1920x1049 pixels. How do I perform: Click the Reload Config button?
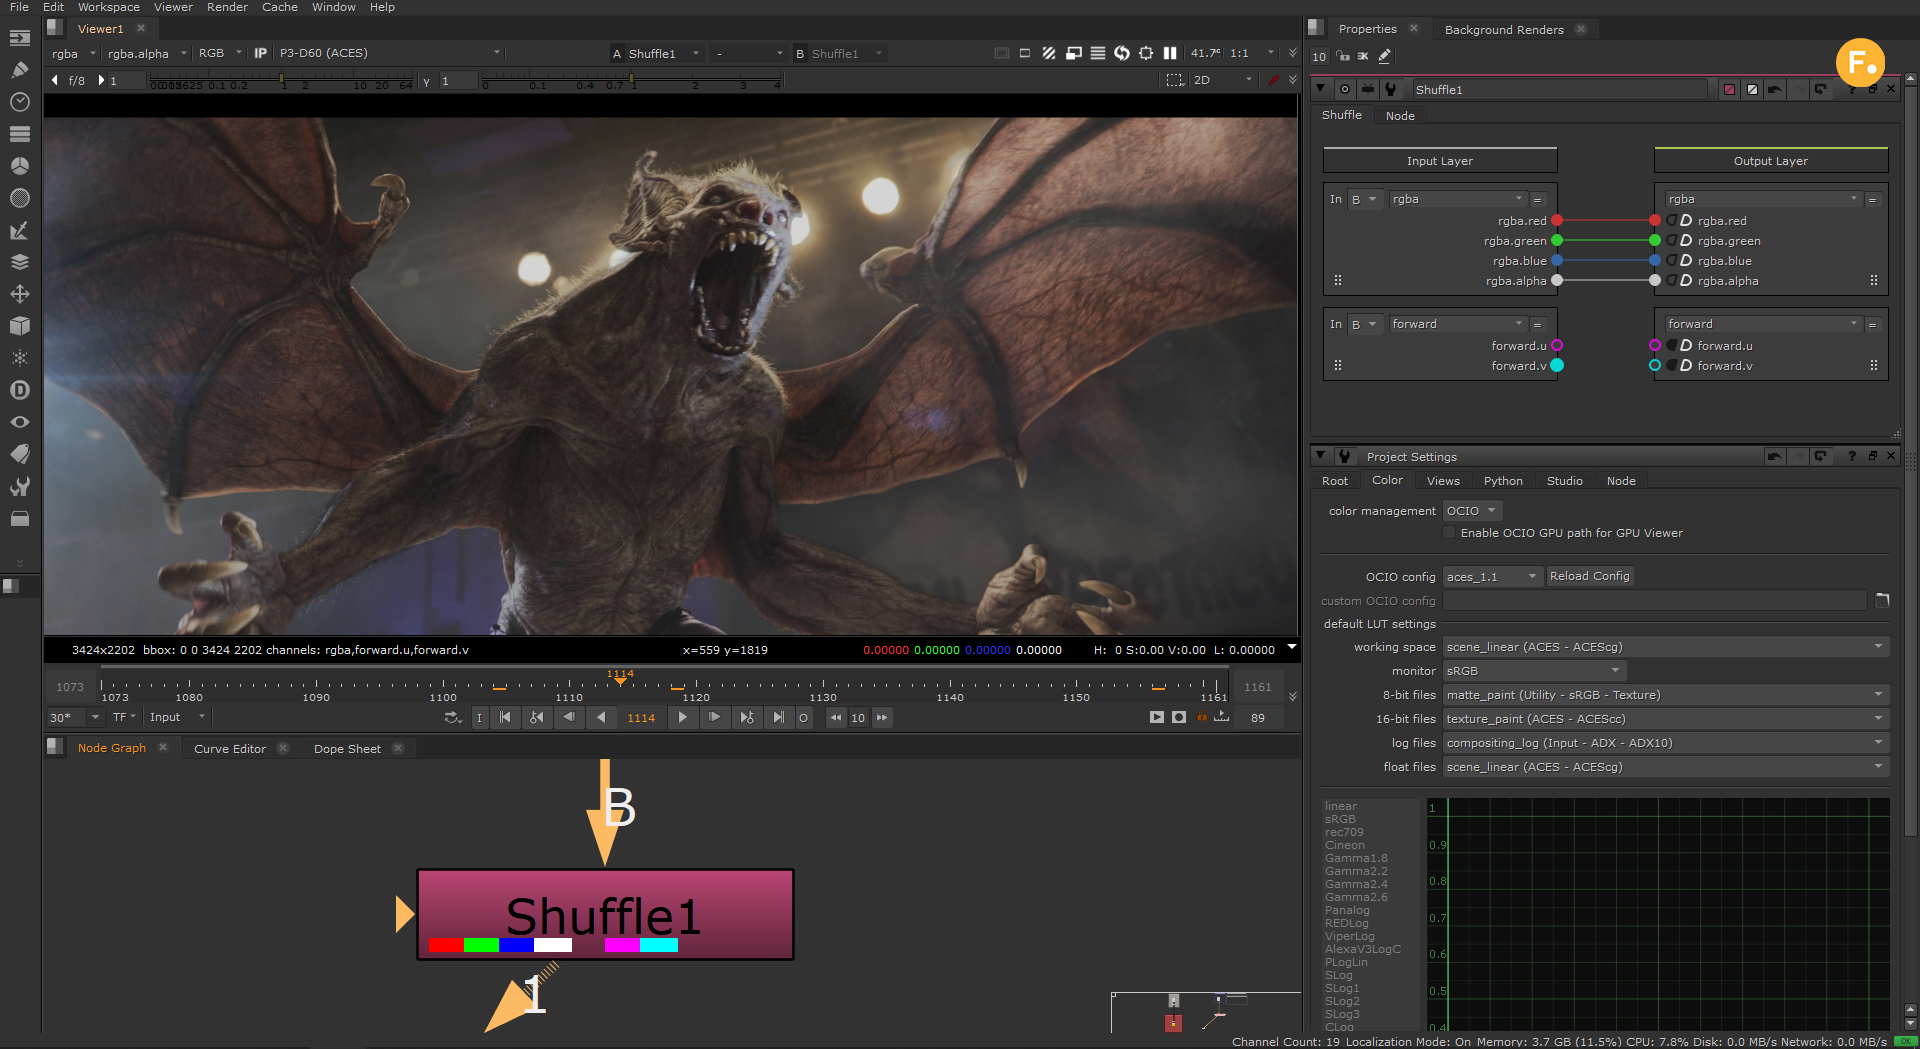pyautogui.click(x=1589, y=576)
